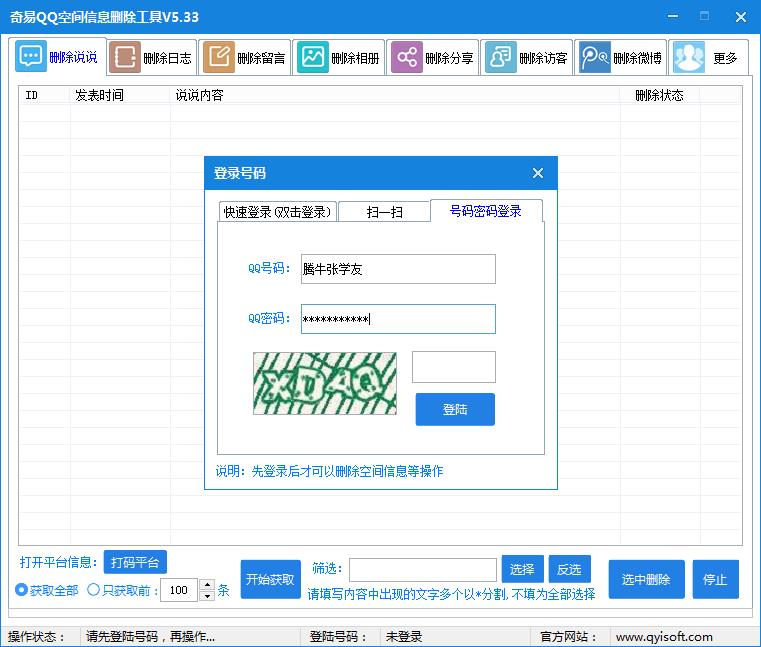The height and width of the screenshot is (647, 761).
Task: Click the 选中删除 button
Action: (646, 579)
